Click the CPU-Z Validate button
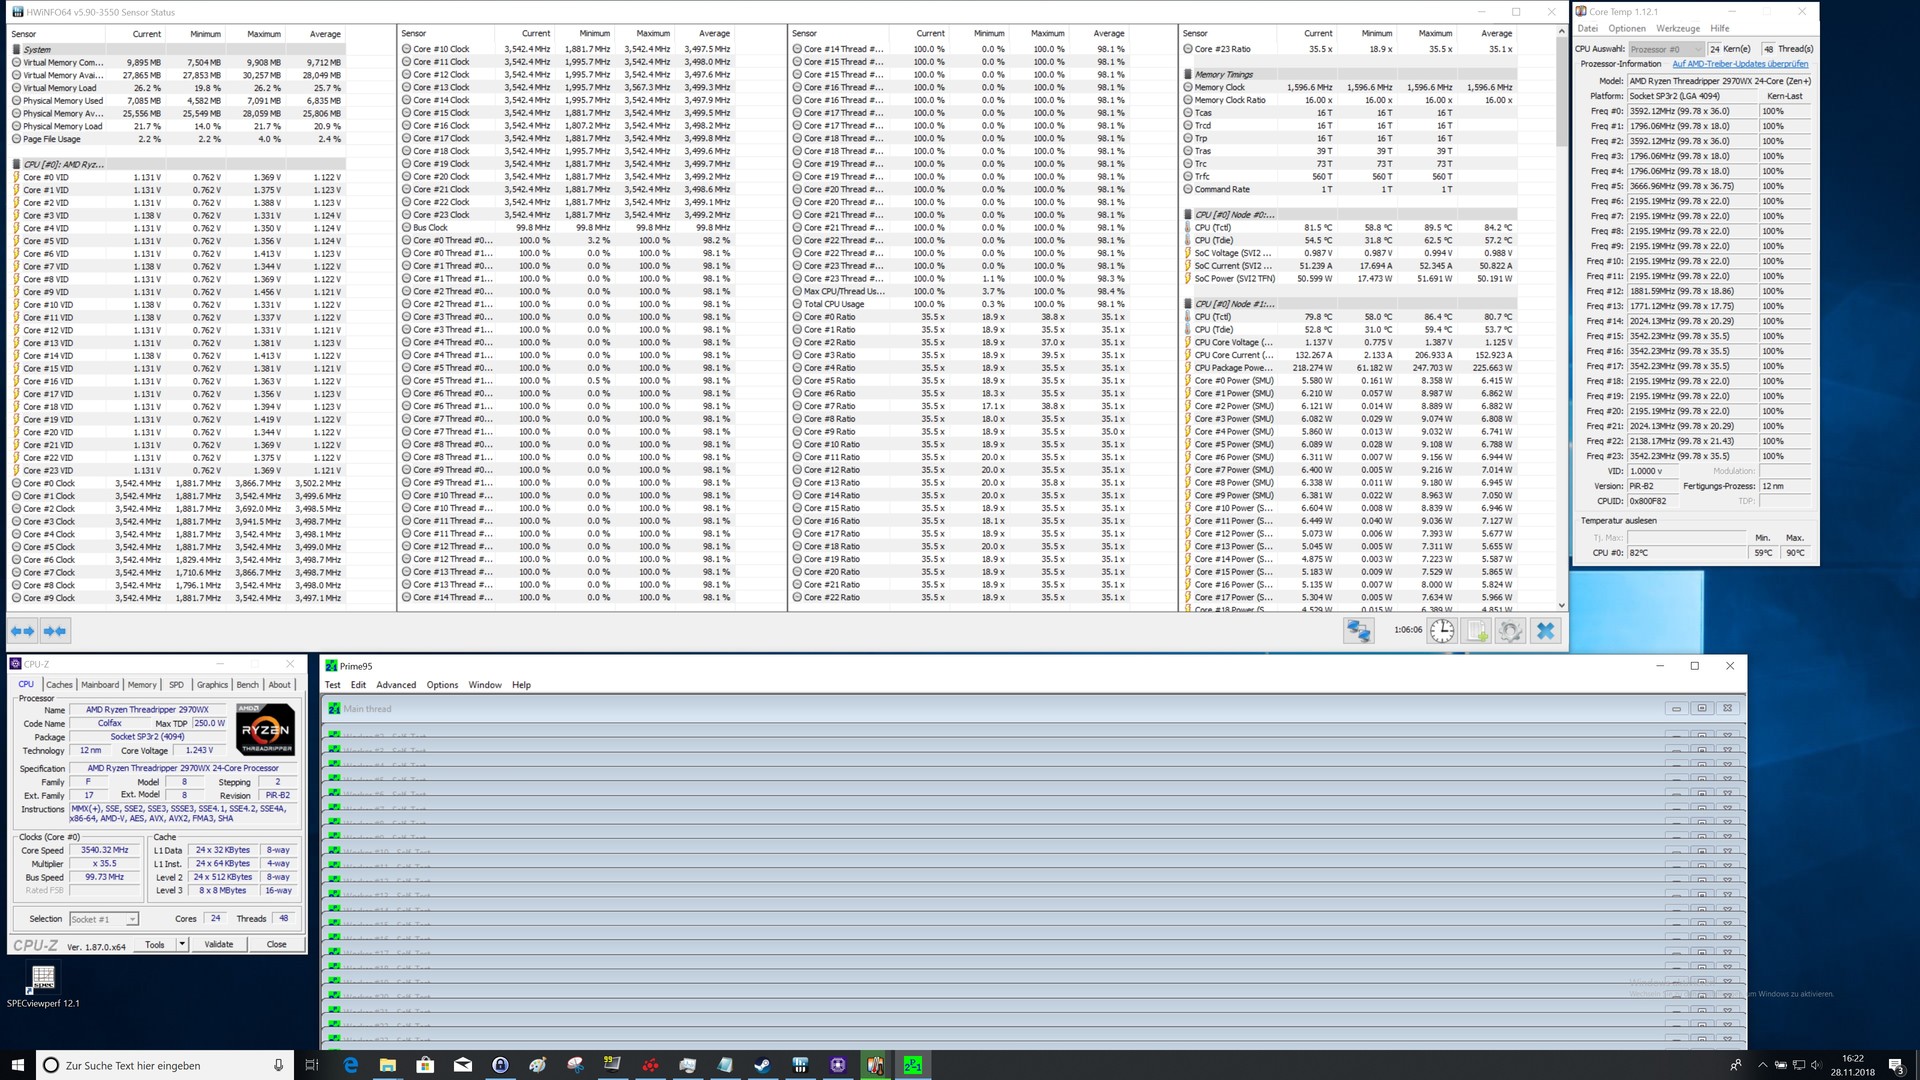Screen dimensions: 1920x1080 click(x=219, y=944)
